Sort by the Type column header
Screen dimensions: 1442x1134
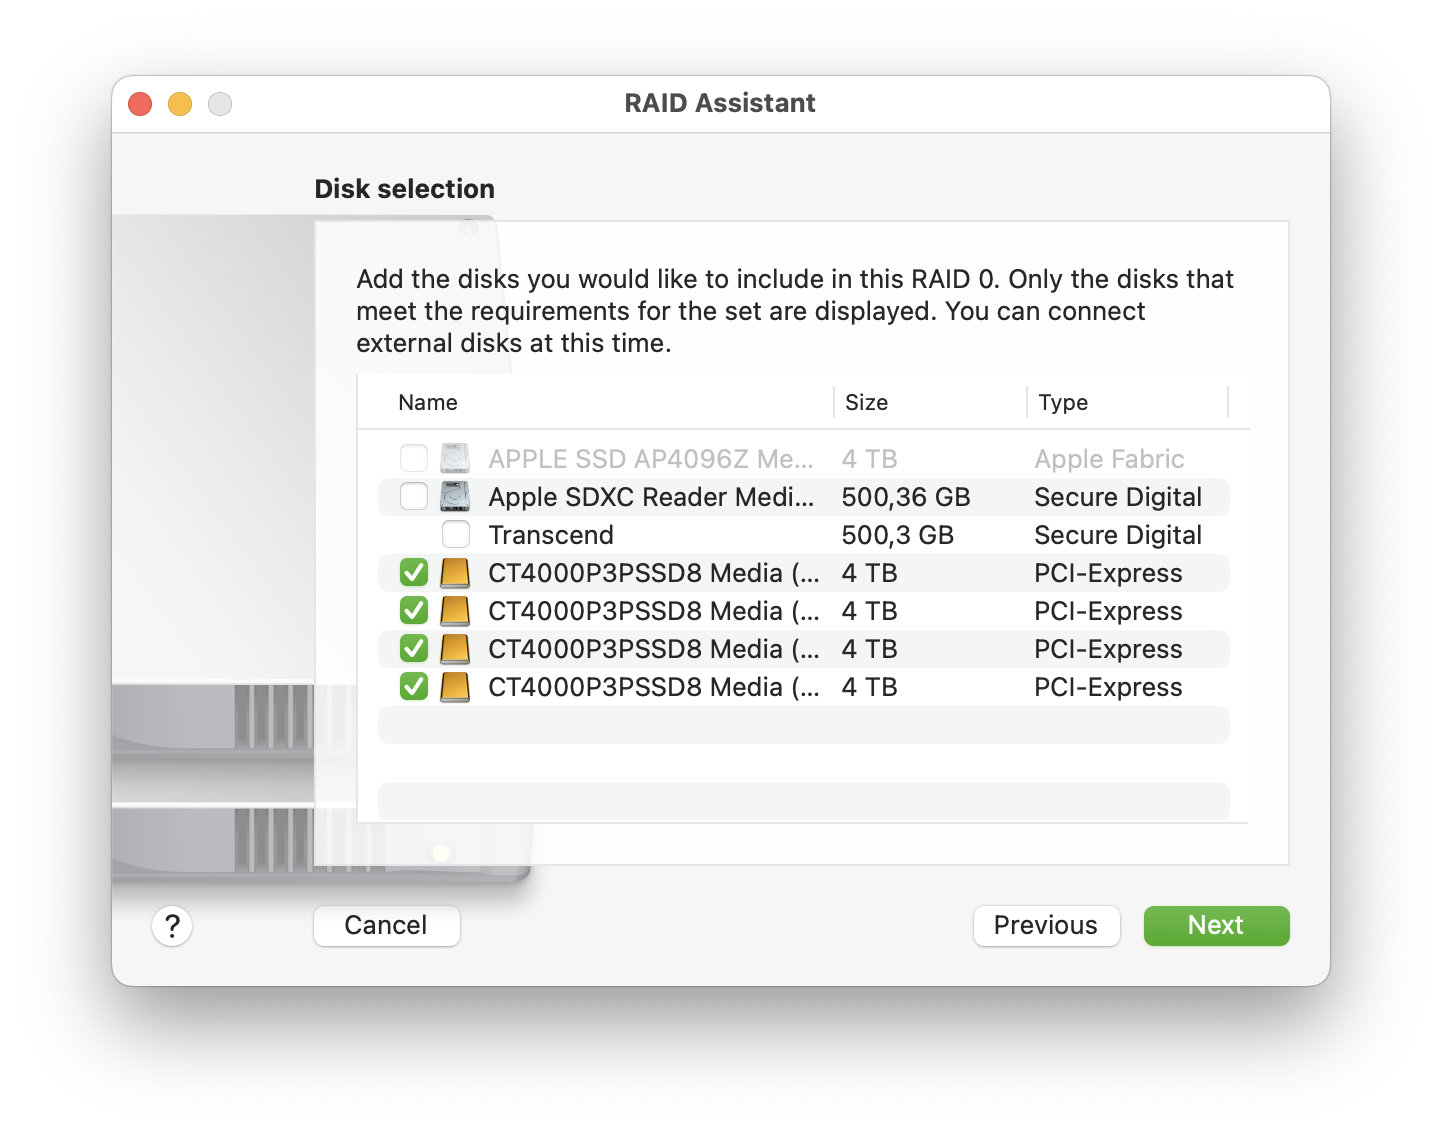coord(1063,403)
